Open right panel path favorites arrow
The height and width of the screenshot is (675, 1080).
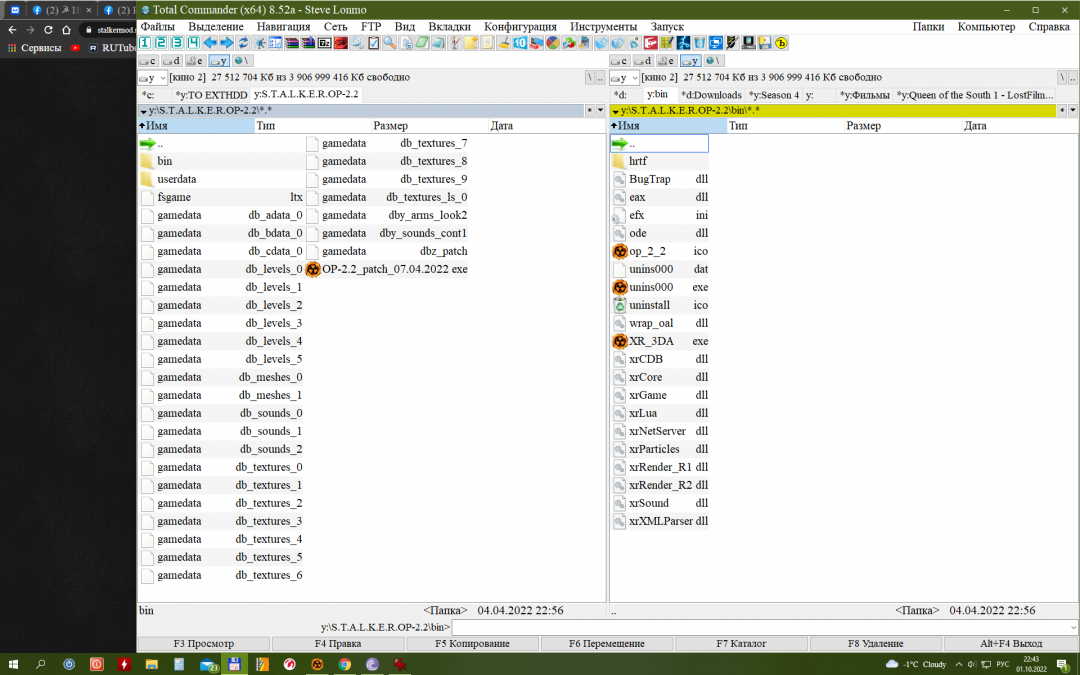pos(615,111)
